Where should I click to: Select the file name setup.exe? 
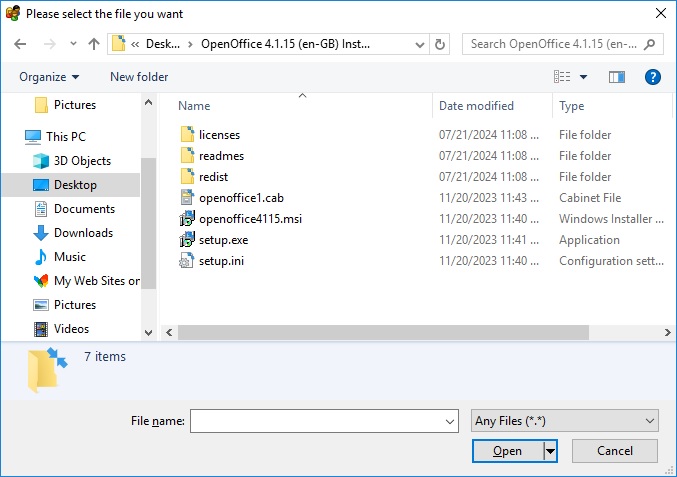pyautogui.click(x=224, y=240)
